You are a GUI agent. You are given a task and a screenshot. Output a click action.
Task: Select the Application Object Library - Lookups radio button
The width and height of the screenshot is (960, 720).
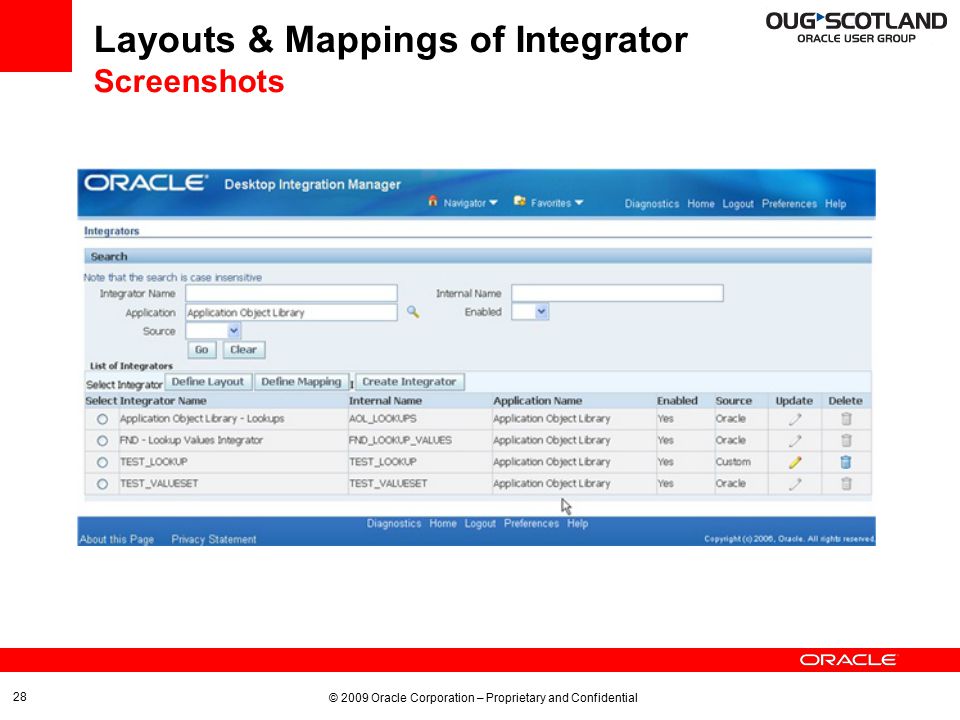[x=102, y=419]
